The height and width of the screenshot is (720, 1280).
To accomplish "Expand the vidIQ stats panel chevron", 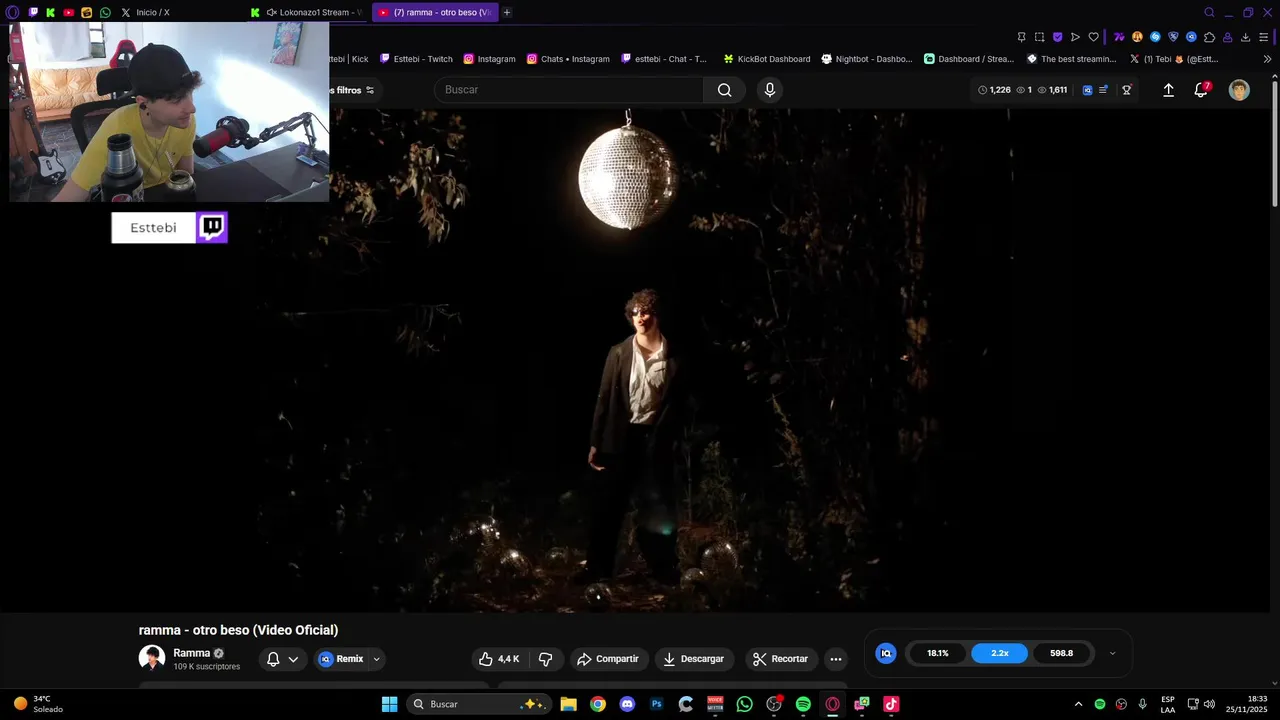I will coord(1112,653).
